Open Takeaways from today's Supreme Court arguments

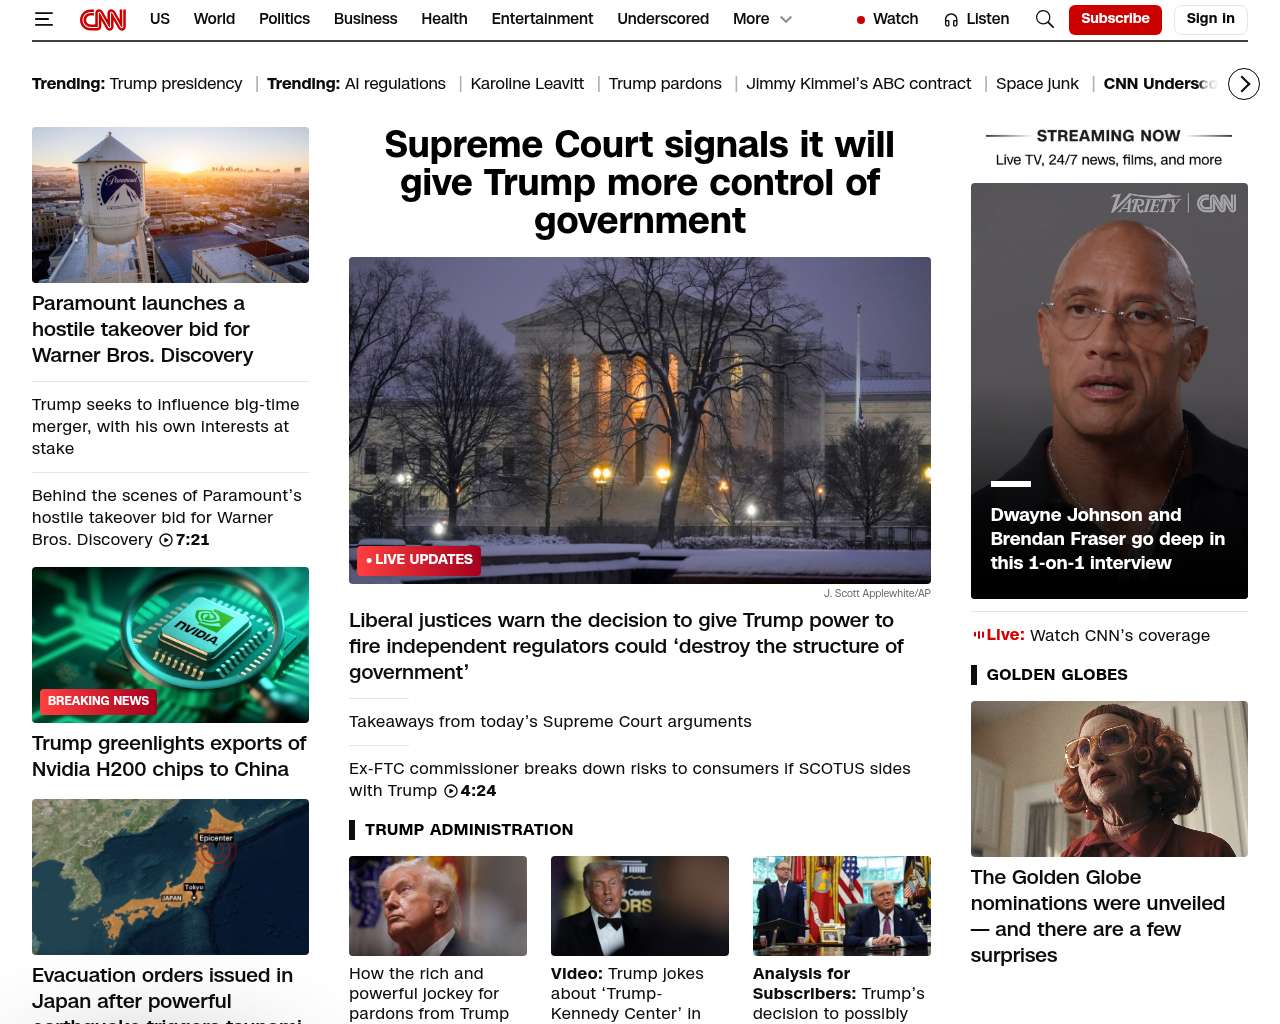(550, 722)
